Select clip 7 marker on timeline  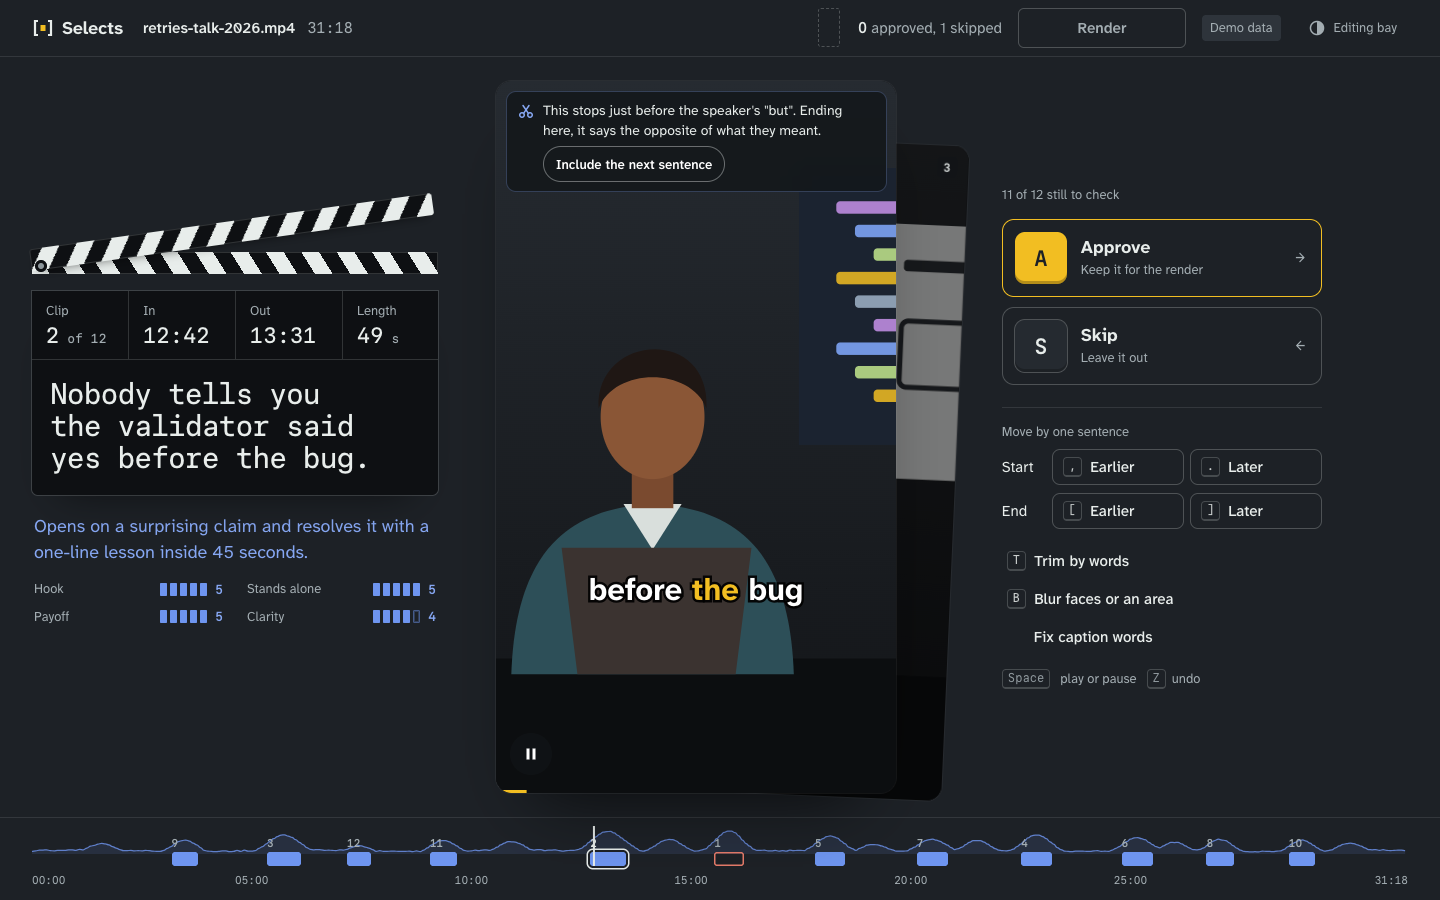[932, 859]
